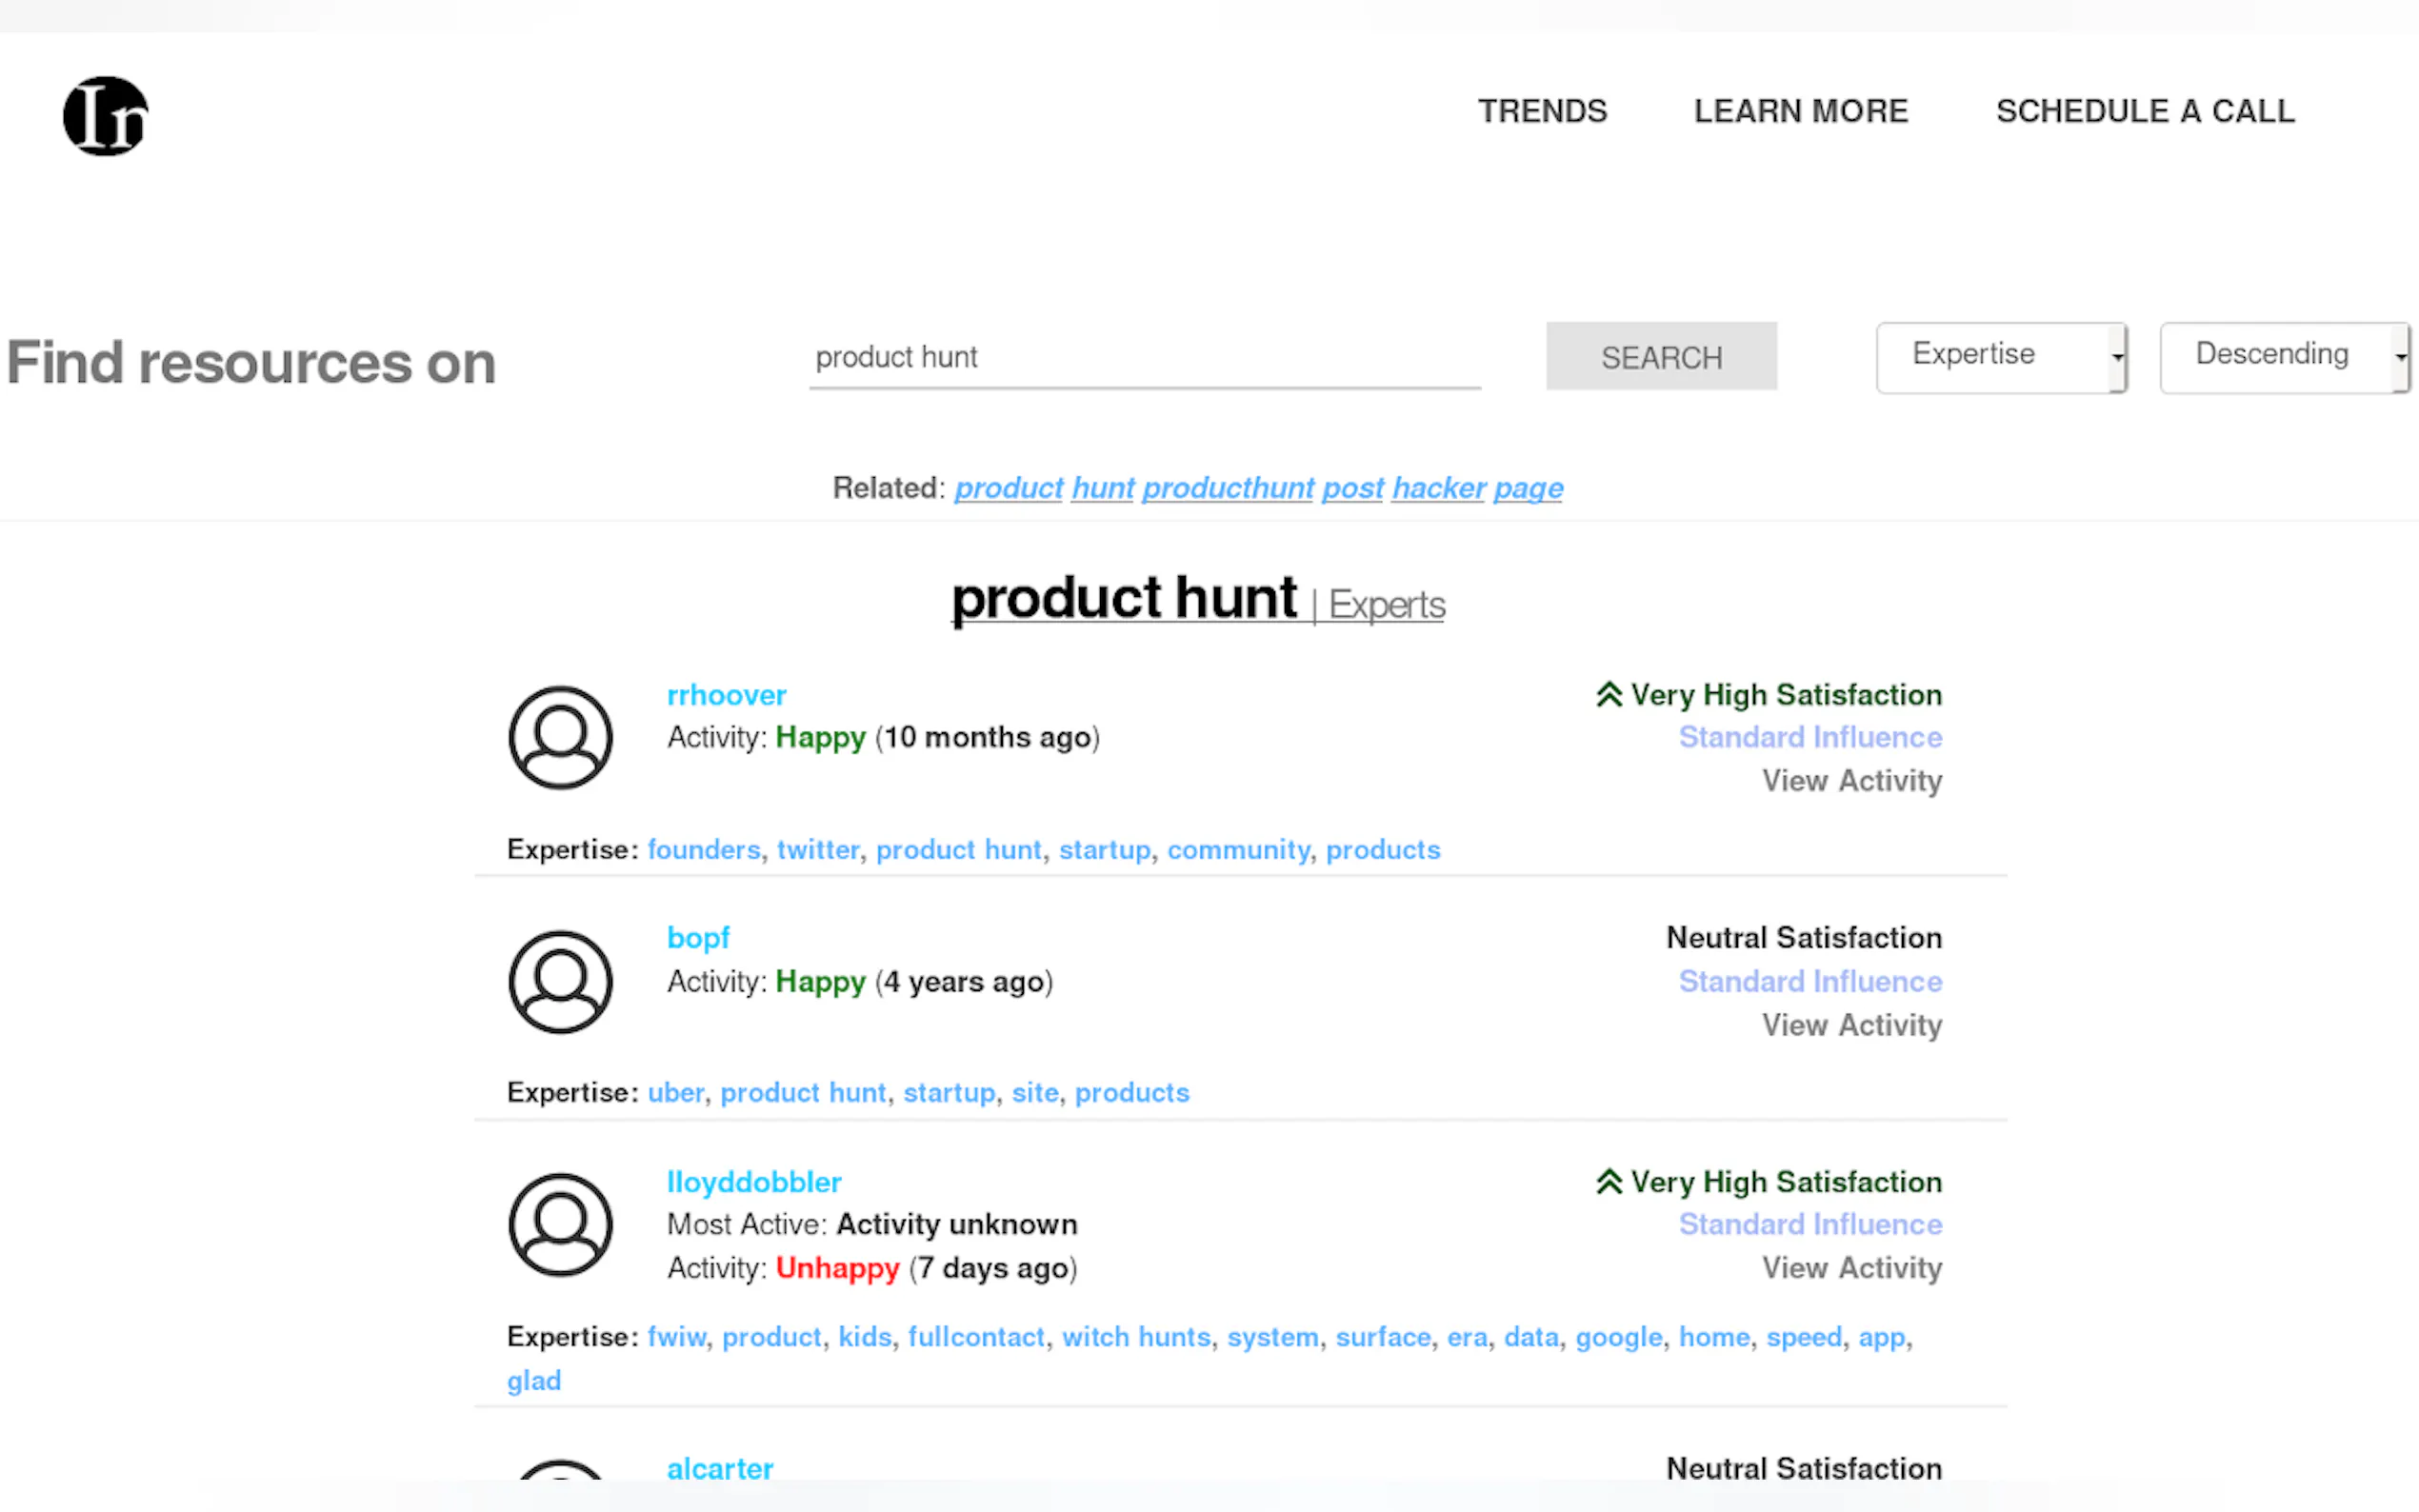Open the SCHEDULE A CALL menu item
The width and height of the screenshot is (2419, 1512).
pos(2145,111)
